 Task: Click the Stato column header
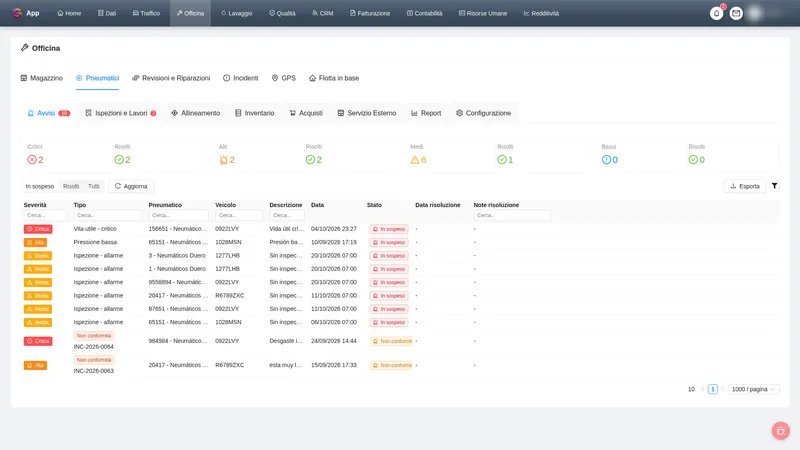[x=374, y=205]
